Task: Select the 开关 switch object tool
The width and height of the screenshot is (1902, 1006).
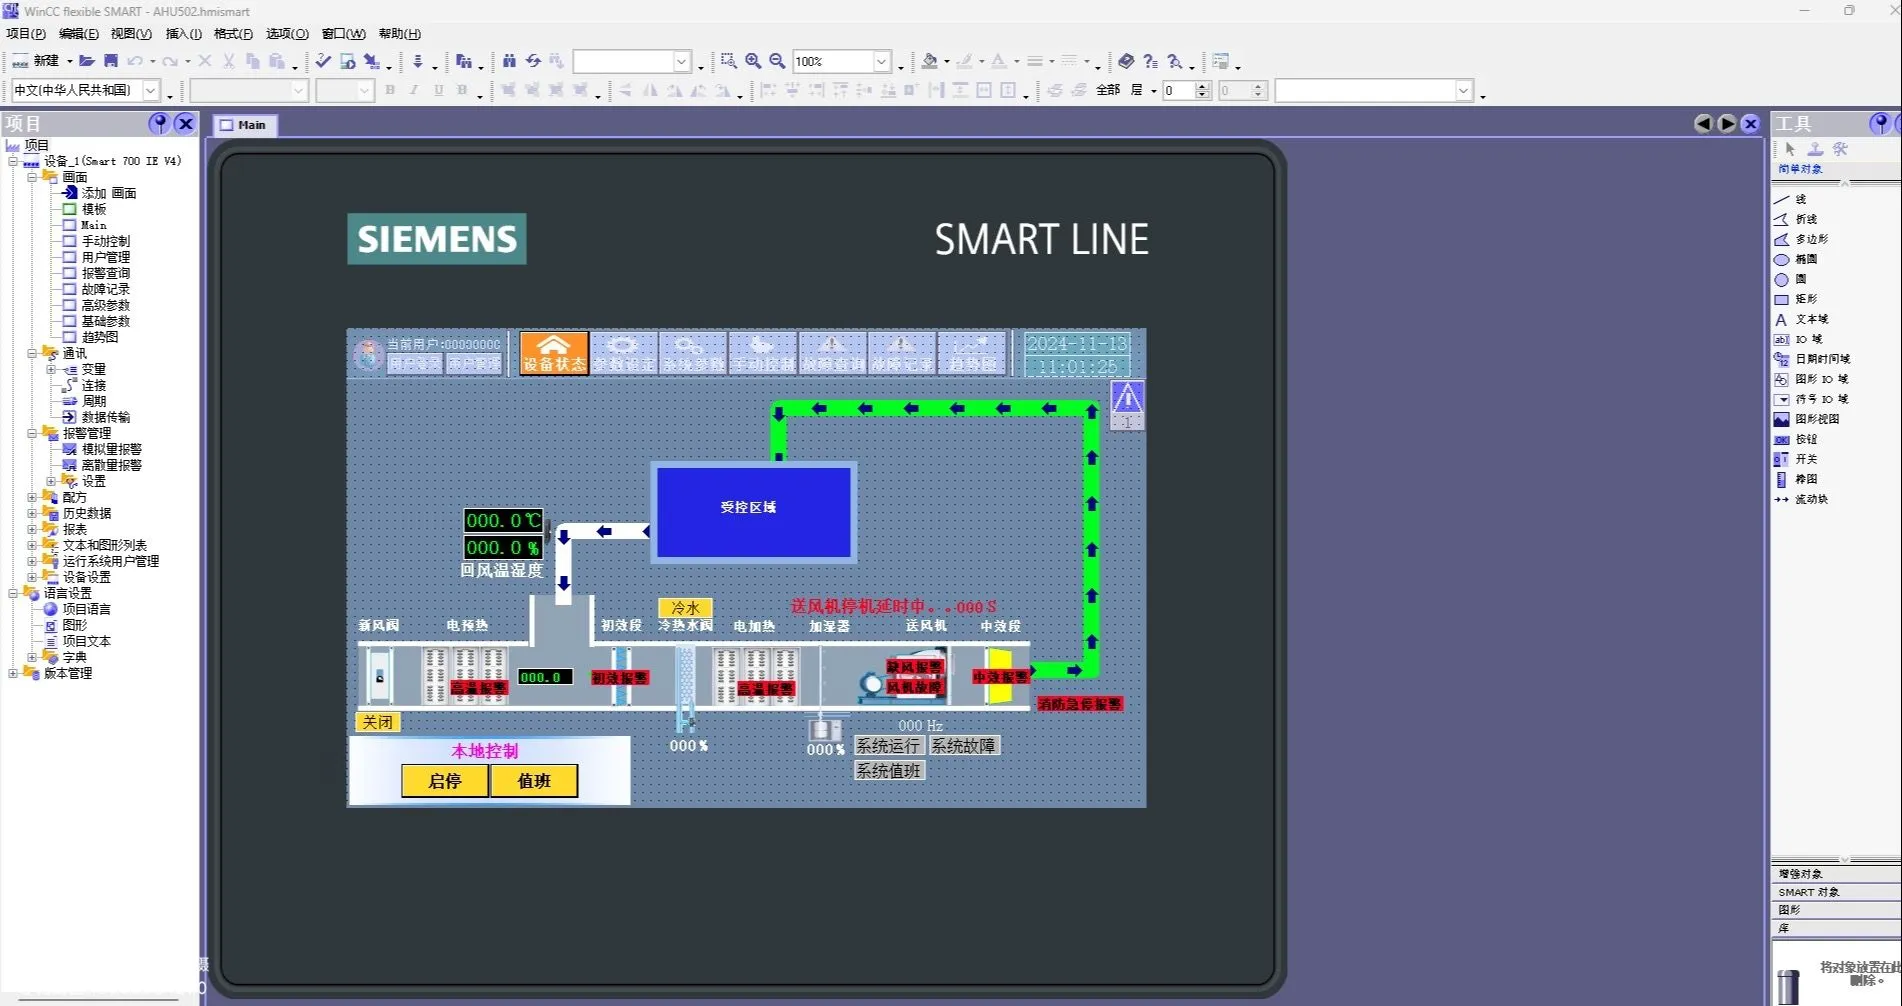Action: pyautogui.click(x=1805, y=459)
